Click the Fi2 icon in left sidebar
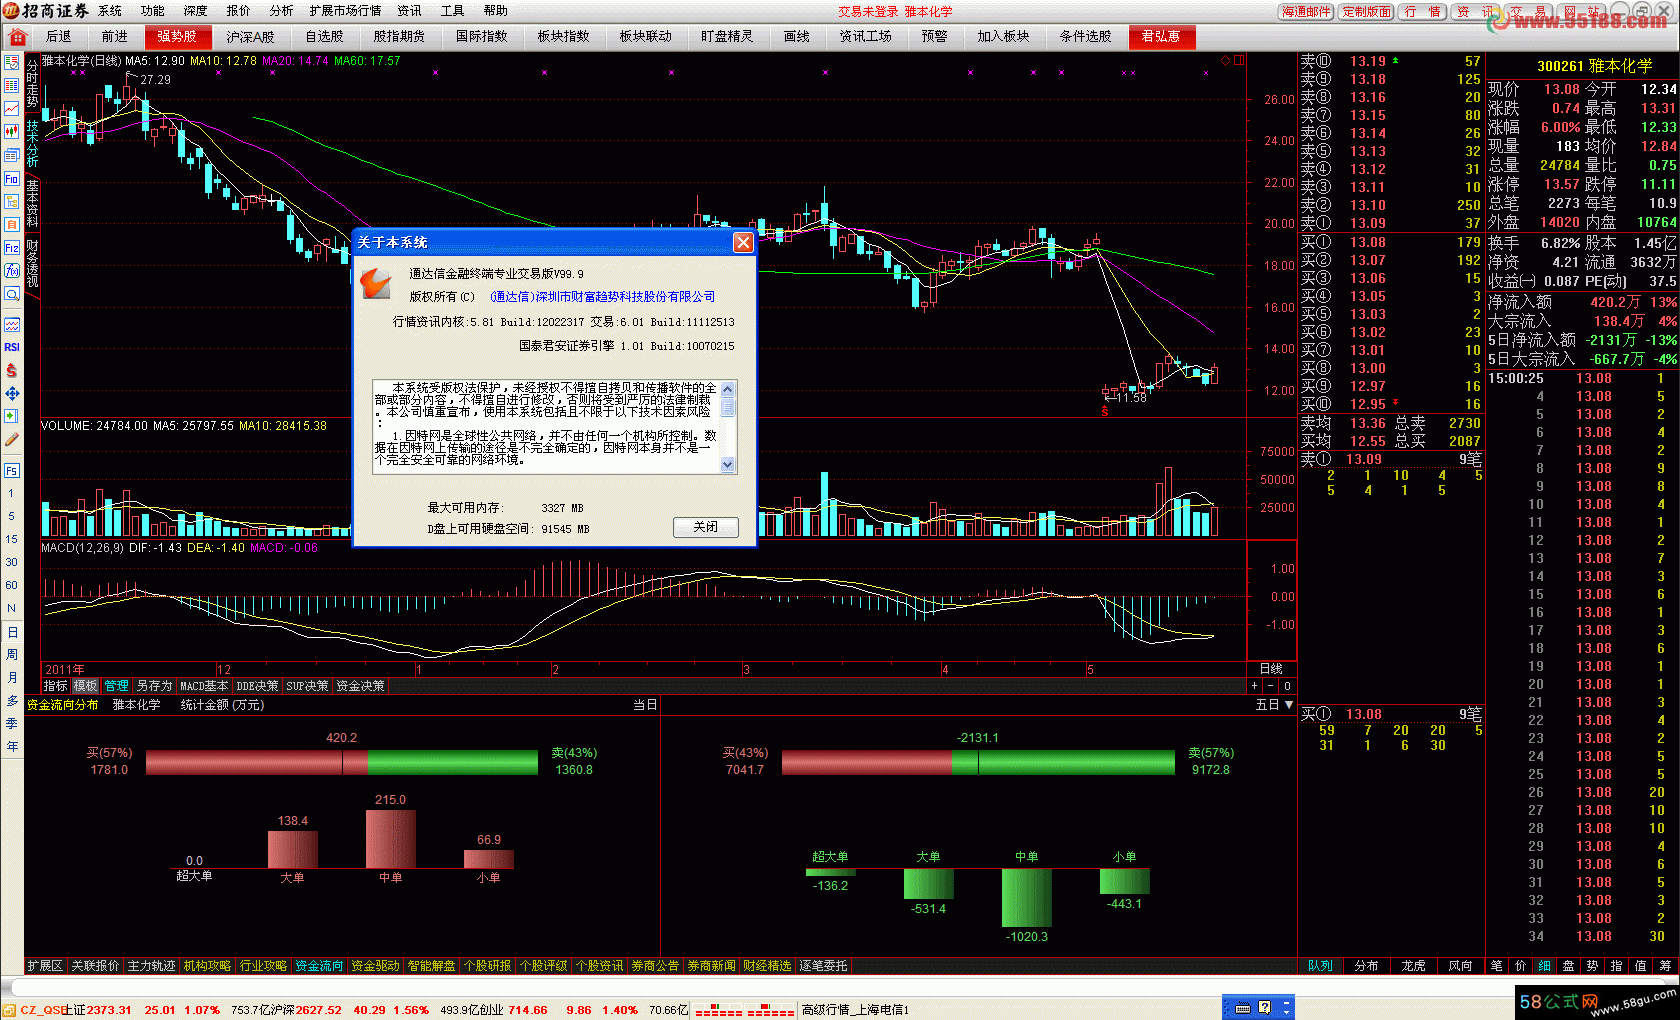 pyautogui.click(x=12, y=247)
